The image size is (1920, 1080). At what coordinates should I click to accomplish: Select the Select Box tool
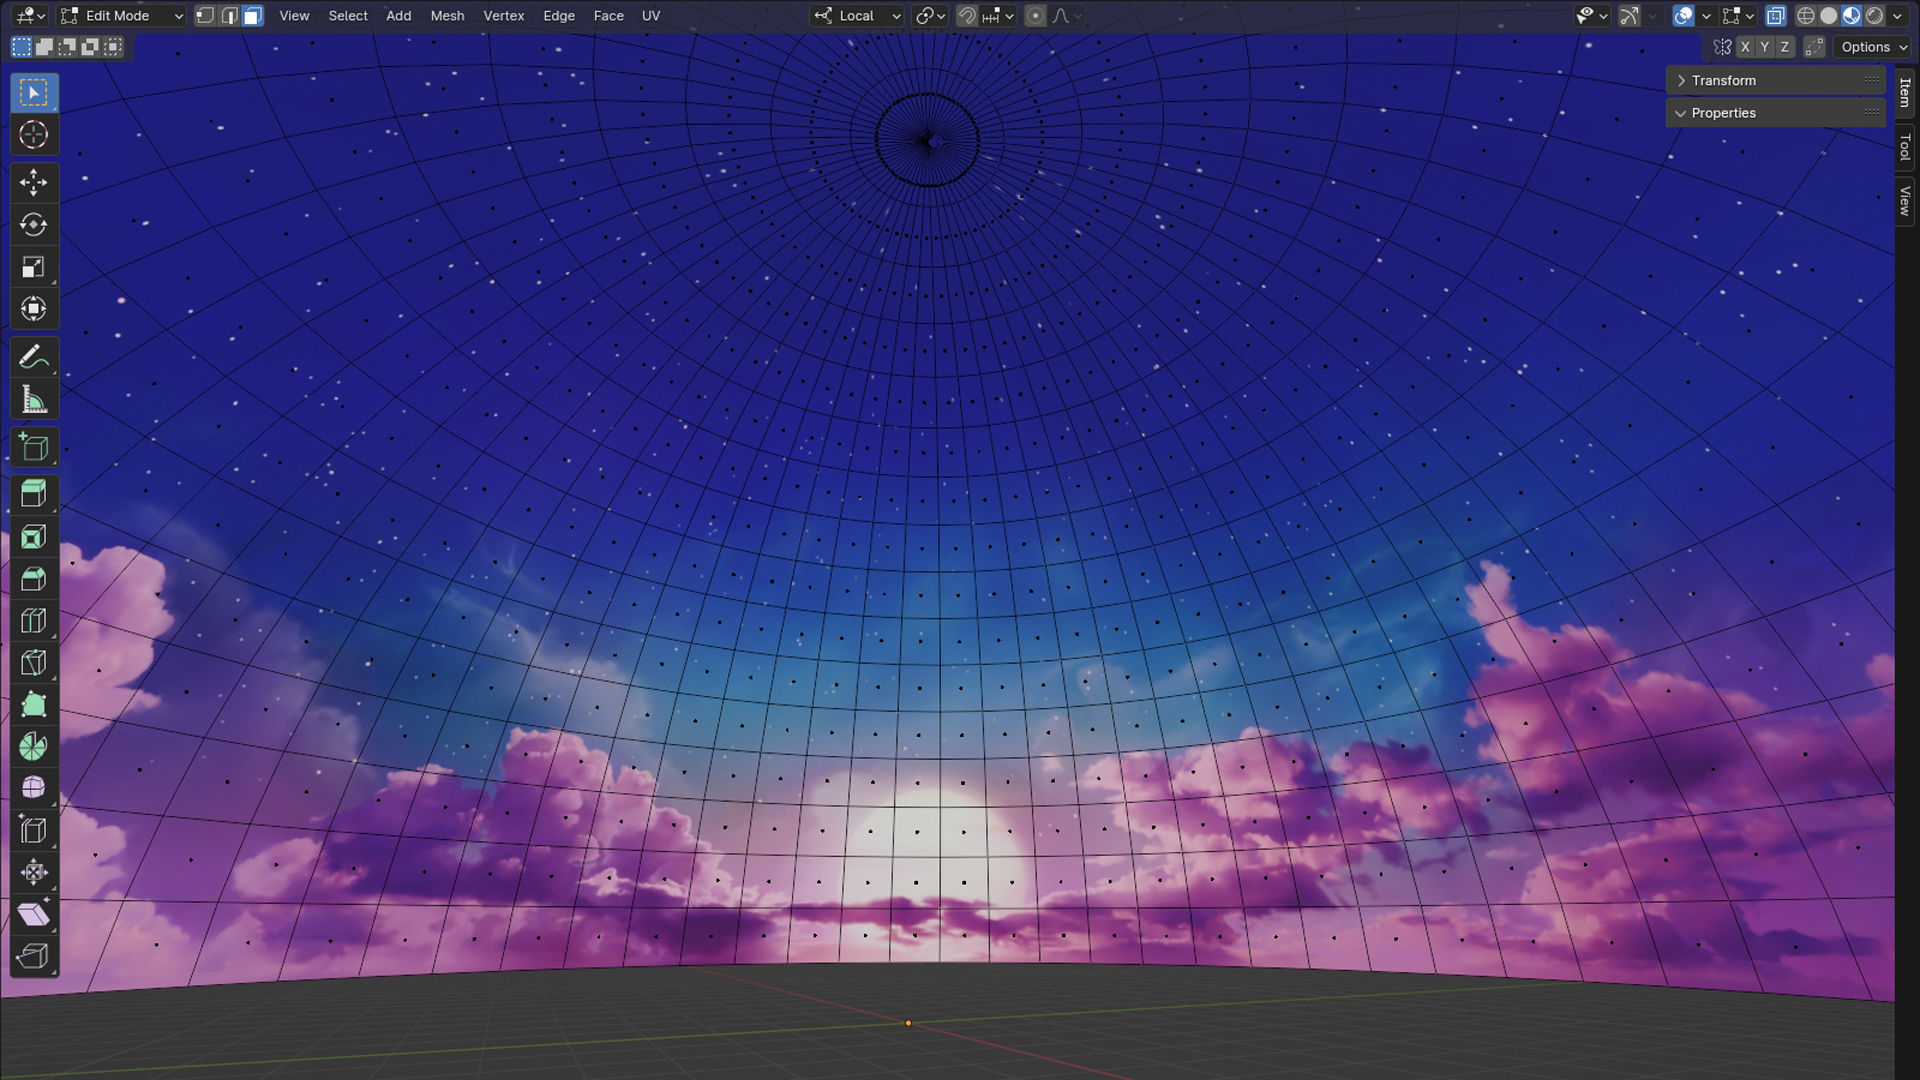click(x=34, y=93)
